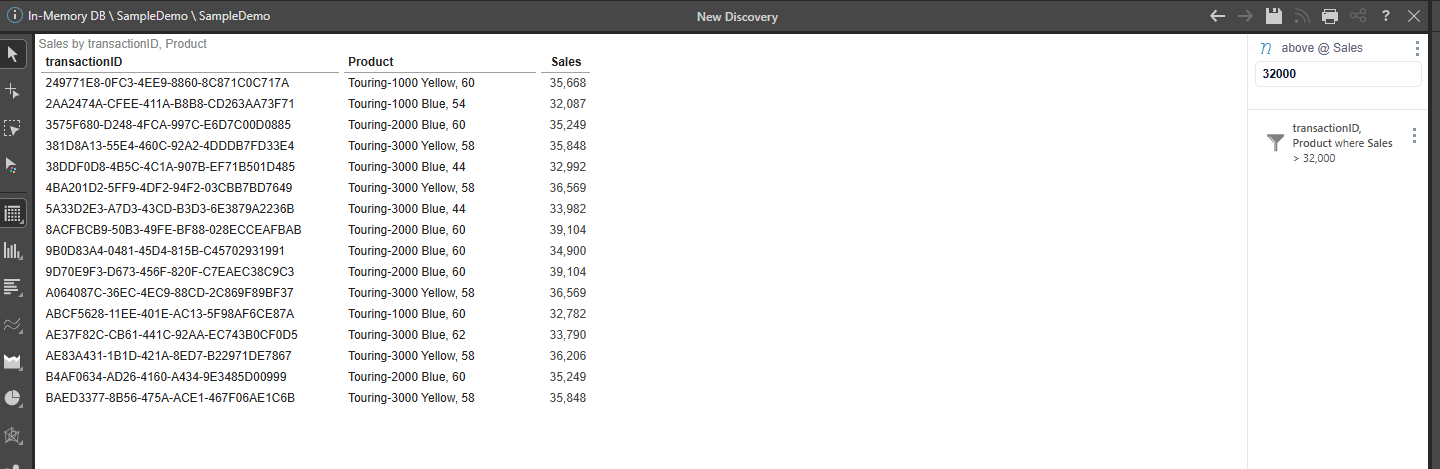Choose the pie chart visualization
Image resolution: width=1440 pixels, height=469 pixels.
pyautogui.click(x=14, y=398)
